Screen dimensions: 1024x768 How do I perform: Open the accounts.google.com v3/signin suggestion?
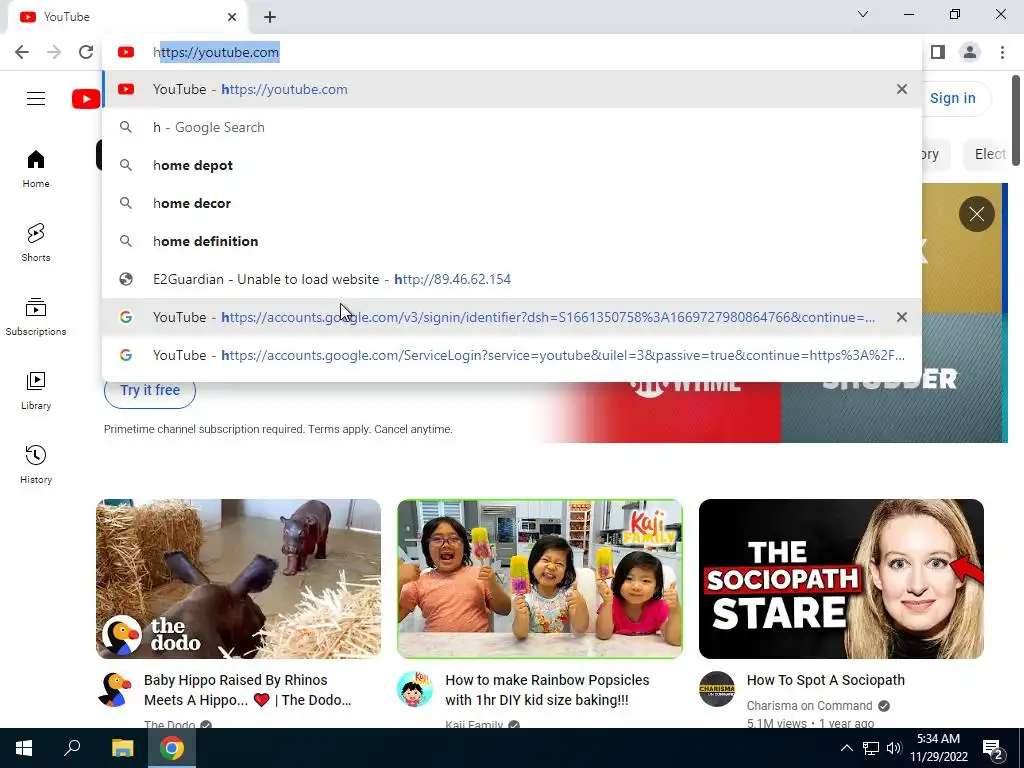click(x=512, y=317)
